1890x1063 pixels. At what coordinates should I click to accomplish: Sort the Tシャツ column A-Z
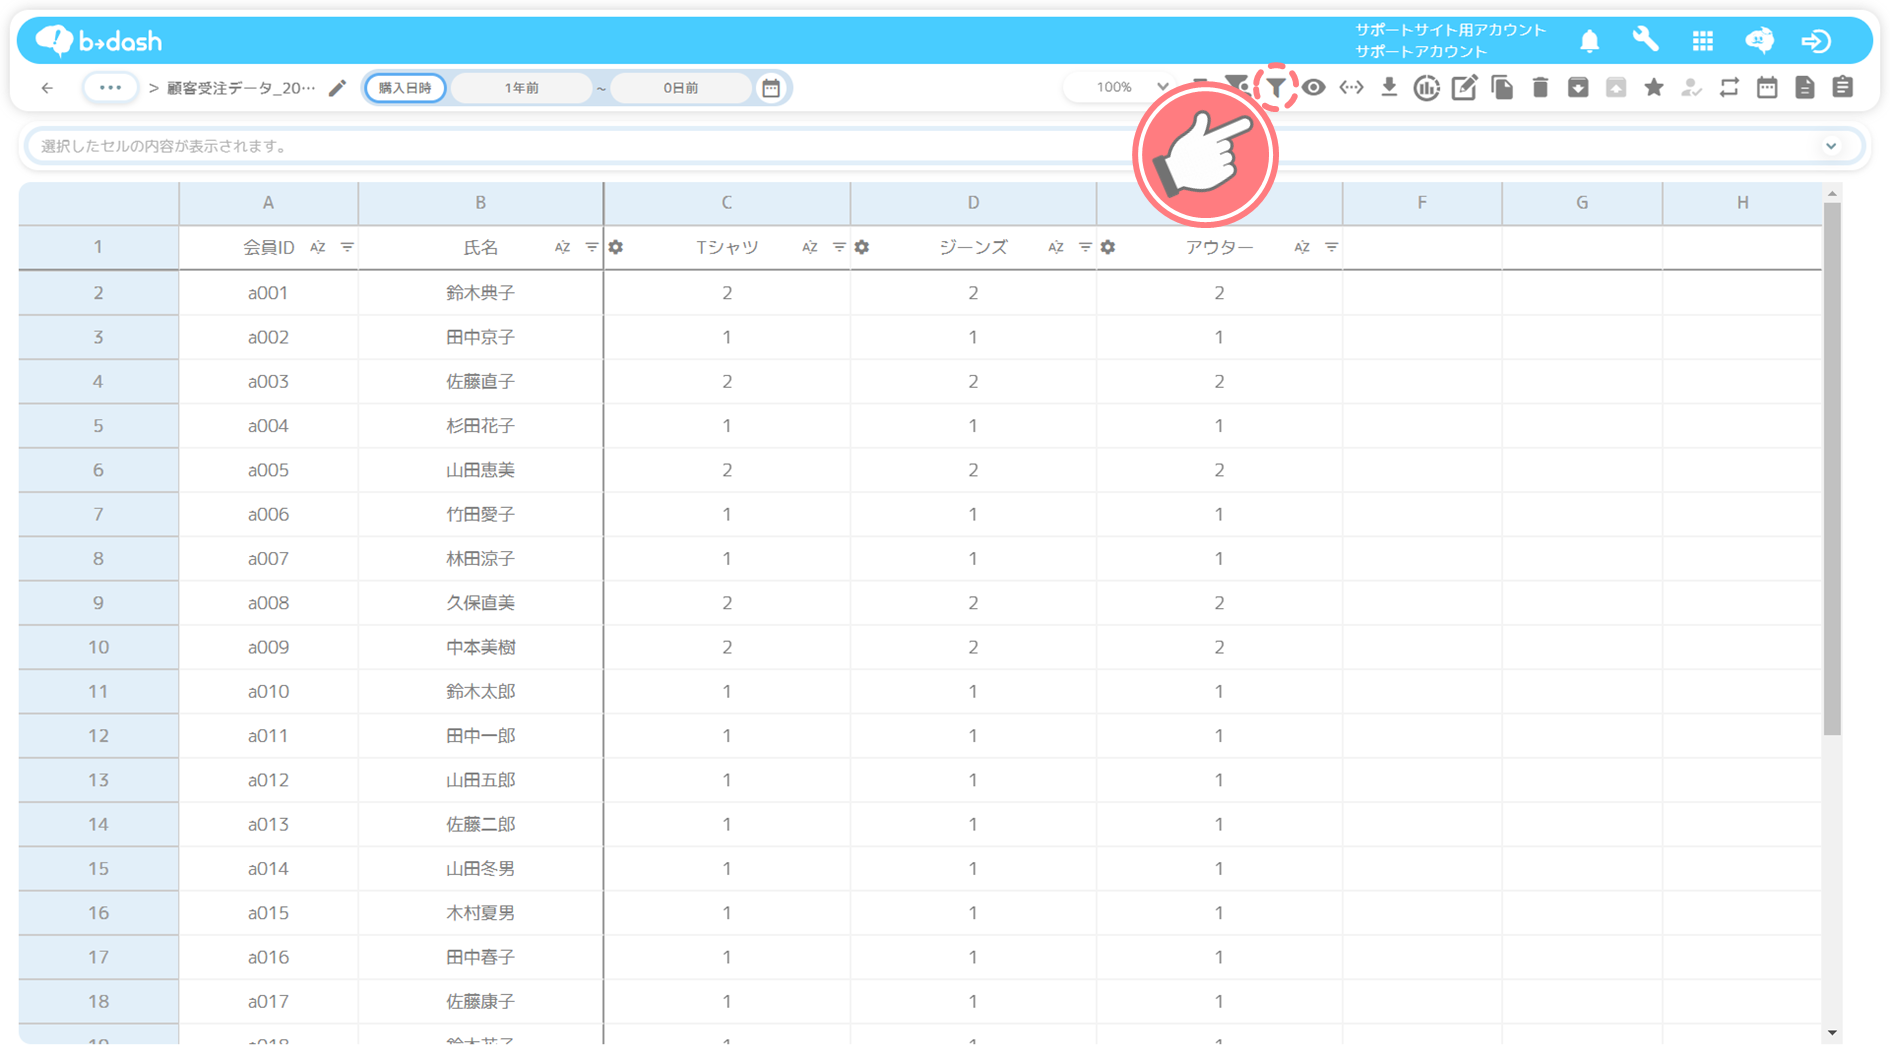coord(810,248)
